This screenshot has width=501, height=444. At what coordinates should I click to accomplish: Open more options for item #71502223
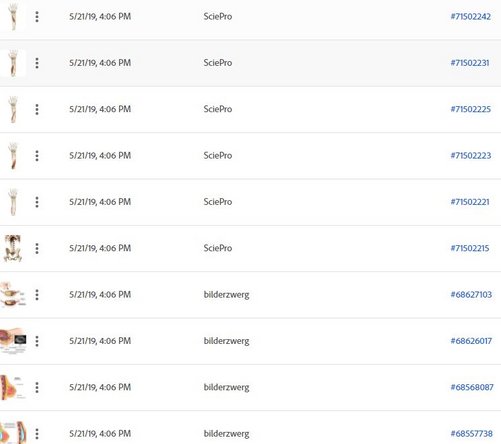point(37,156)
